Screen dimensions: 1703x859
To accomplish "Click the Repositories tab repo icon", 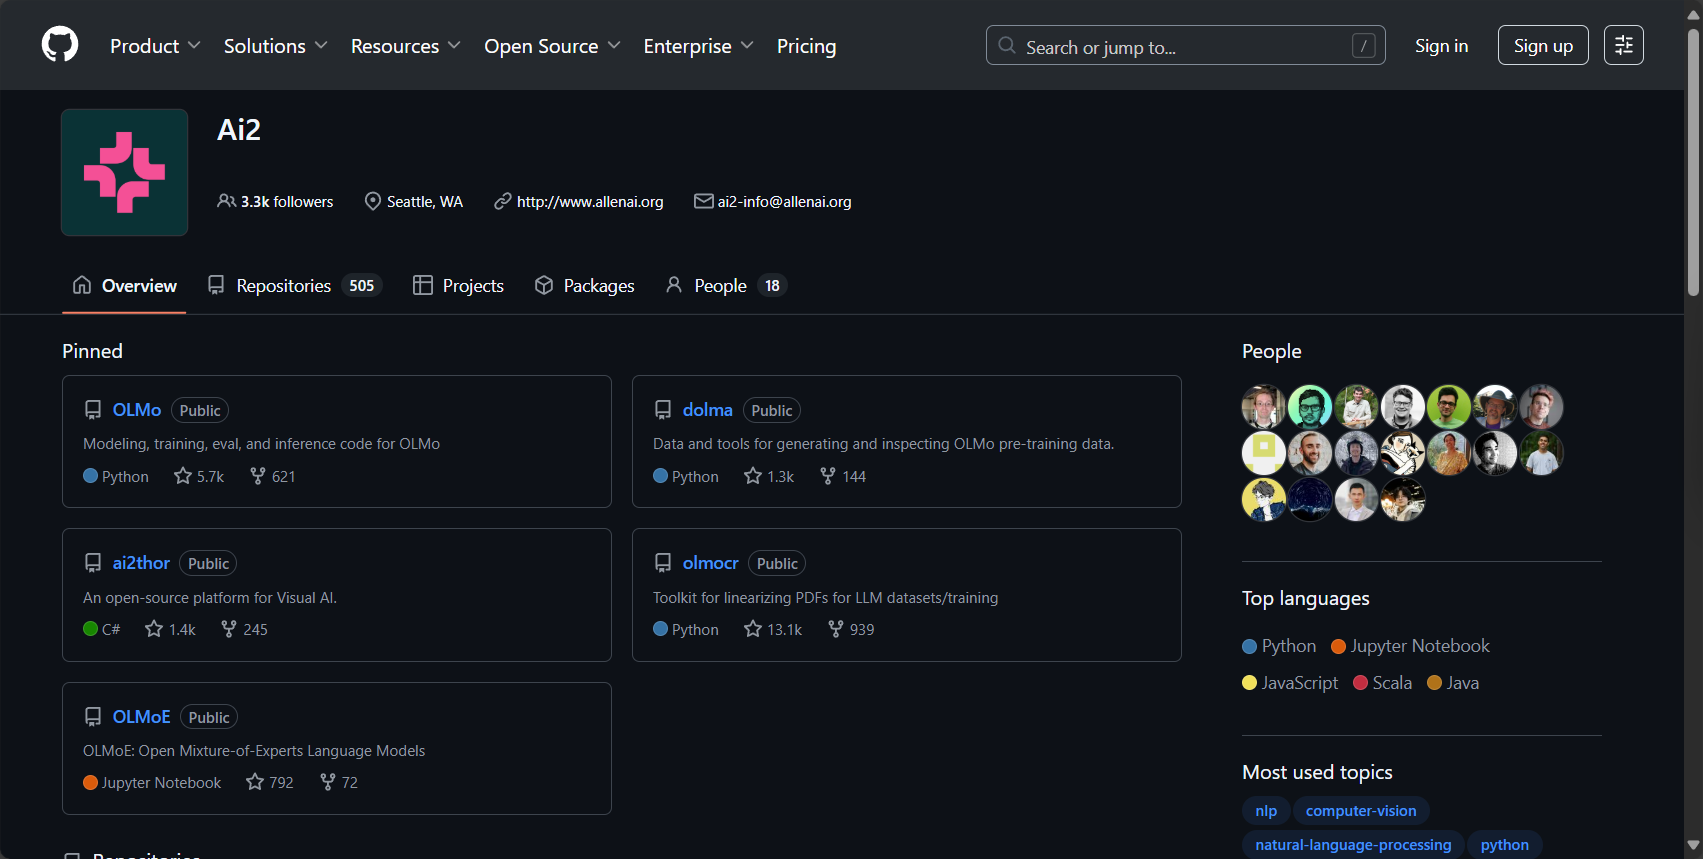I will (216, 285).
